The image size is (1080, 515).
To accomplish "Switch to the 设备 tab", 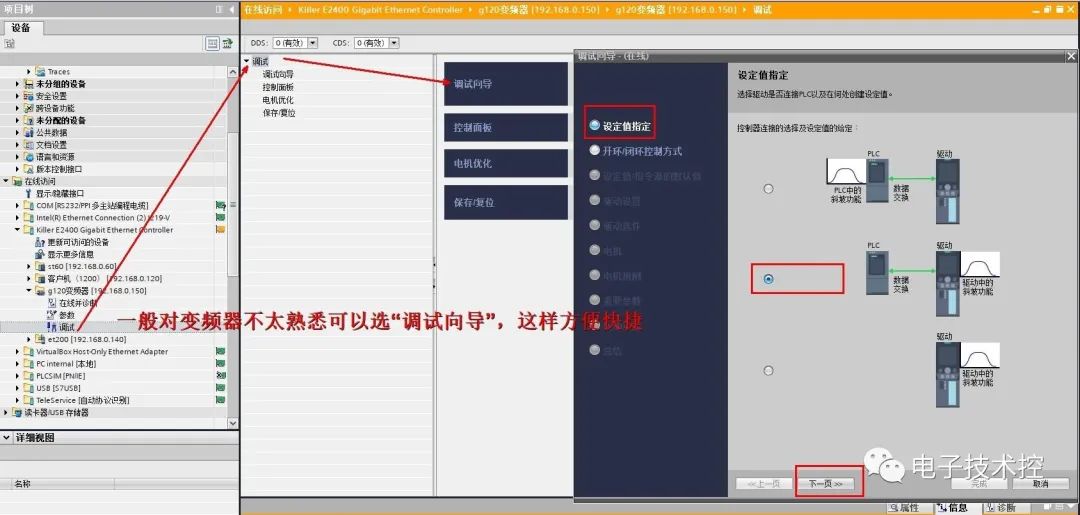I will [x=21, y=28].
